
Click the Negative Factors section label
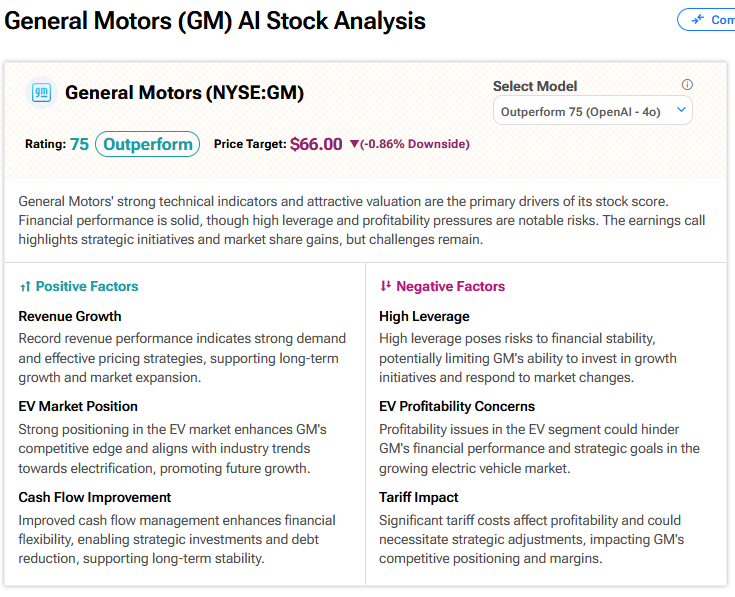tap(450, 287)
